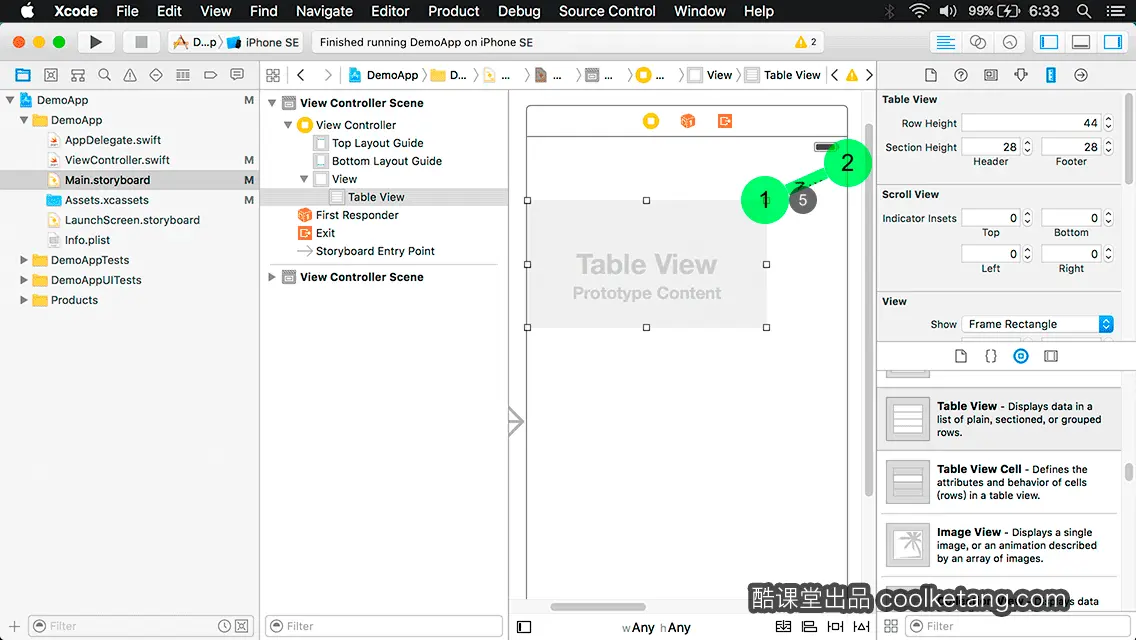Open the Debug menu

tap(519, 11)
